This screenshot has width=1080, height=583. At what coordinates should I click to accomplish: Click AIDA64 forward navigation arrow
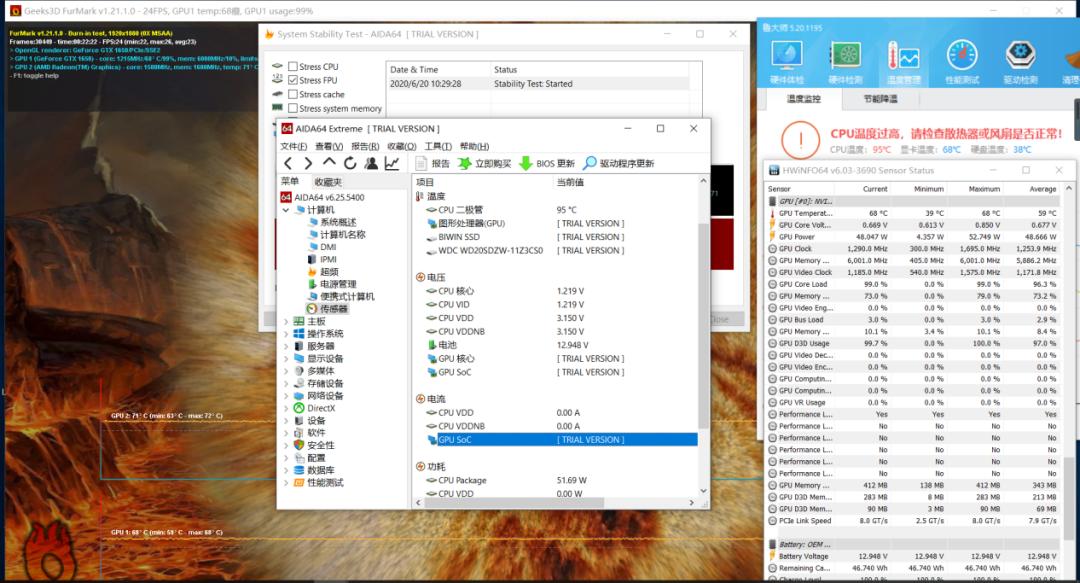[308, 163]
